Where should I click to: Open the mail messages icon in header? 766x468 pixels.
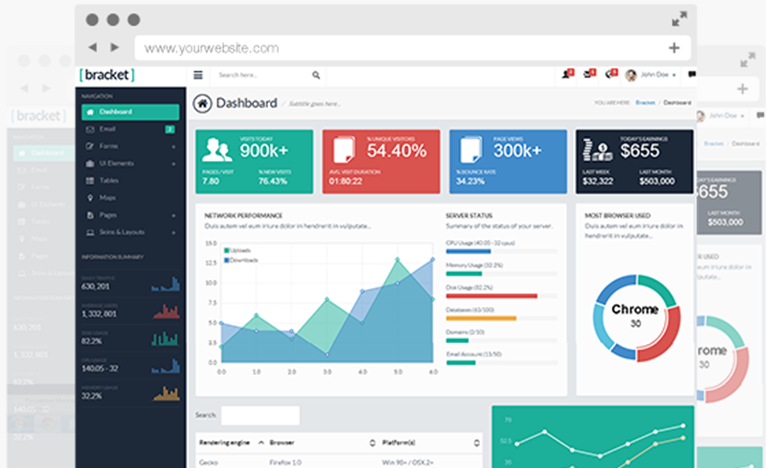[587, 75]
